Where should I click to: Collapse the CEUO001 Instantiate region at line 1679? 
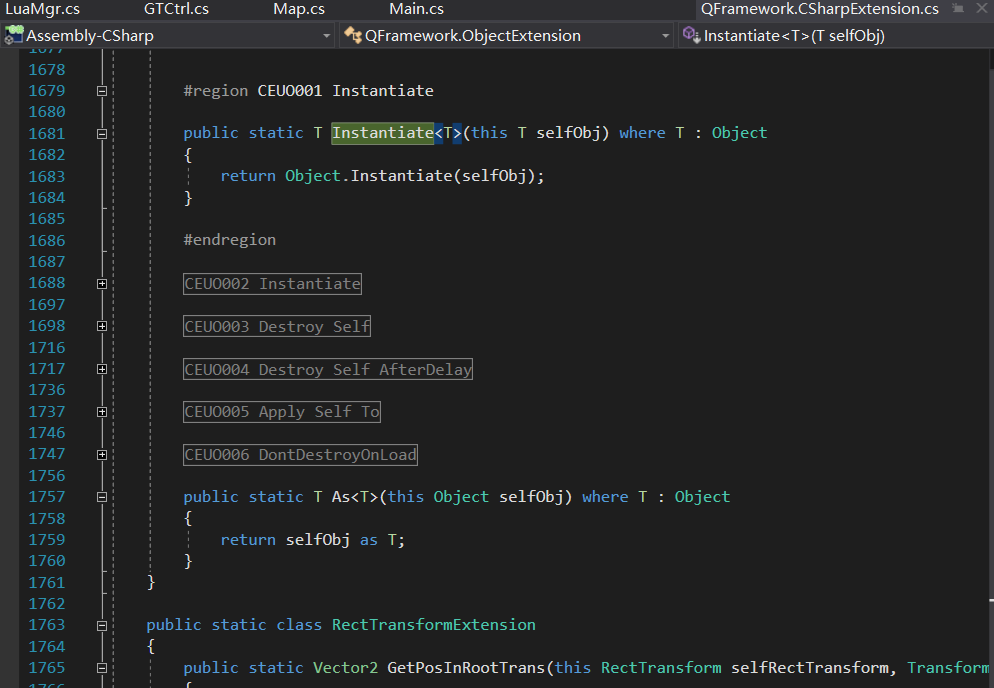tap(101, 91)
